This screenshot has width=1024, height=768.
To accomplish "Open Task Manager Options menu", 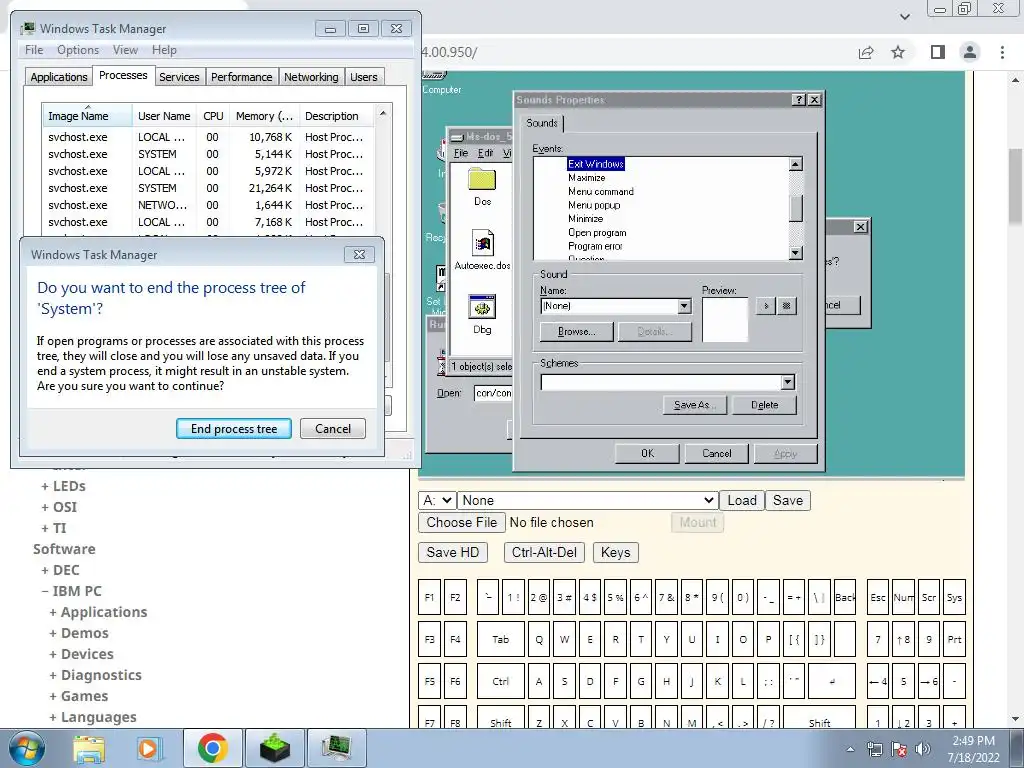I will 78,50.
